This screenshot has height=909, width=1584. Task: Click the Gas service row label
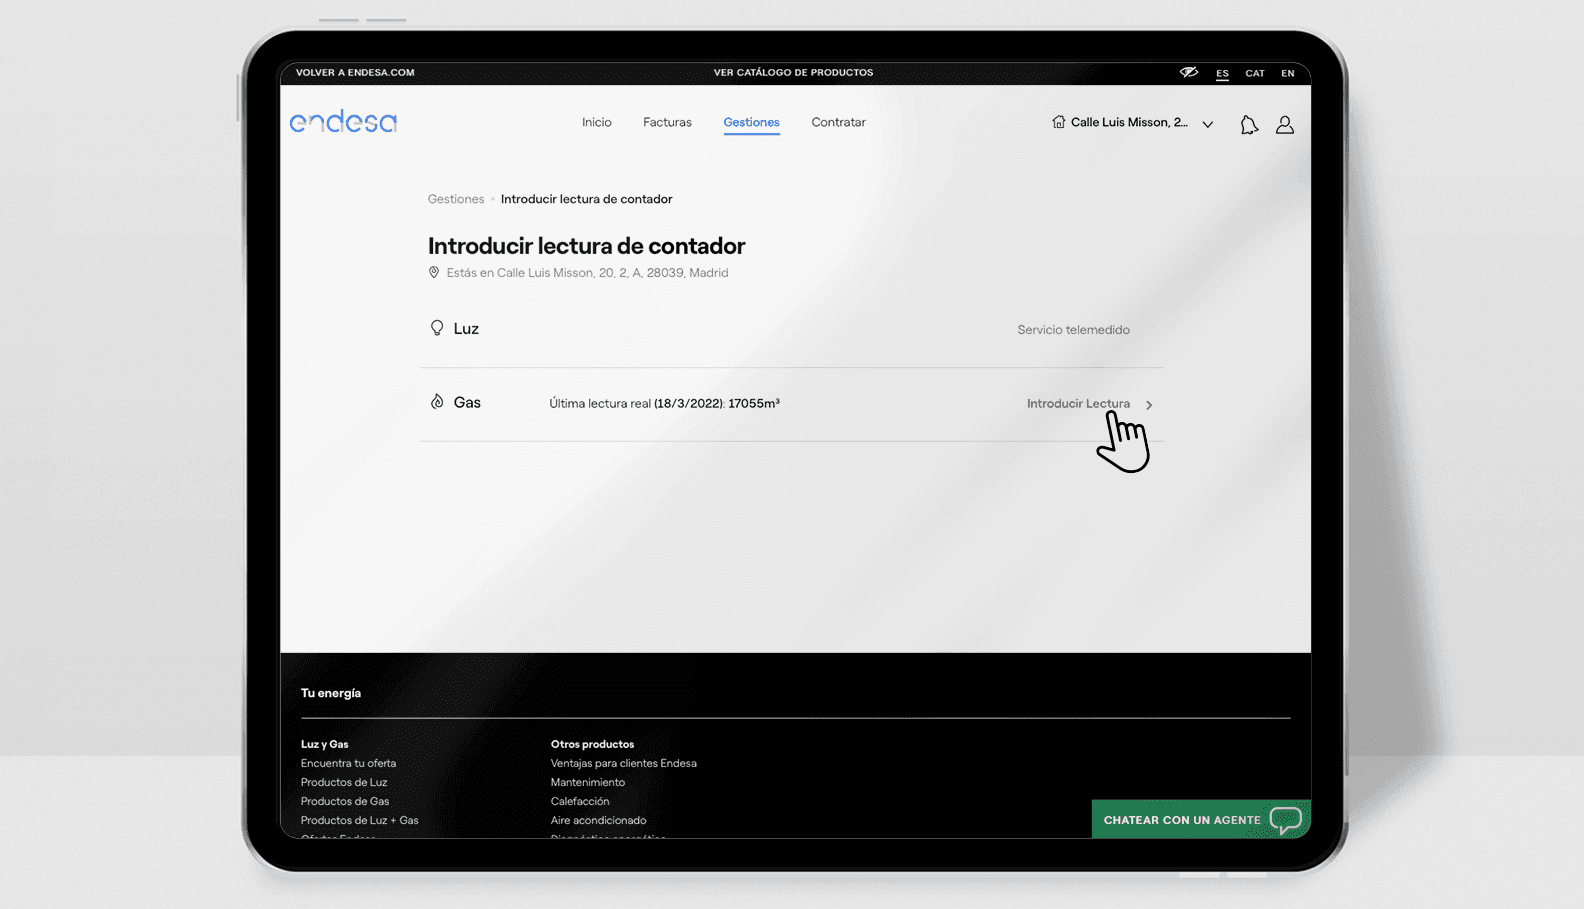pyautogui.click(x=467, y=402)
